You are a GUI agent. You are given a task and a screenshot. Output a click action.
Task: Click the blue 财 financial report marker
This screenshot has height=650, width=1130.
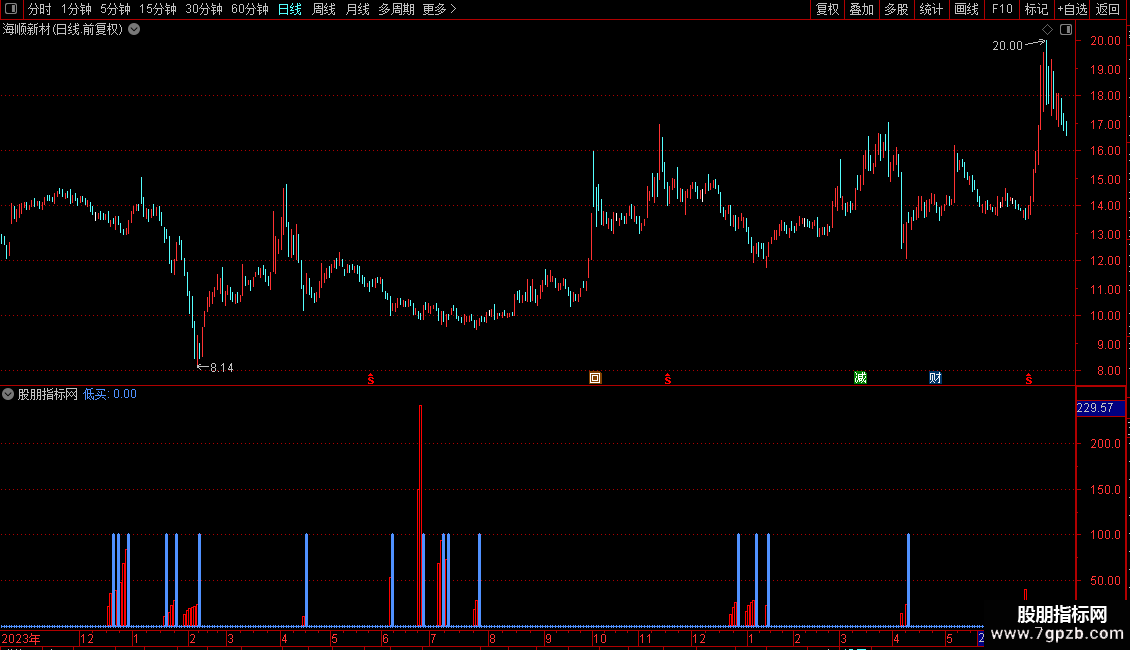point(935,378)
